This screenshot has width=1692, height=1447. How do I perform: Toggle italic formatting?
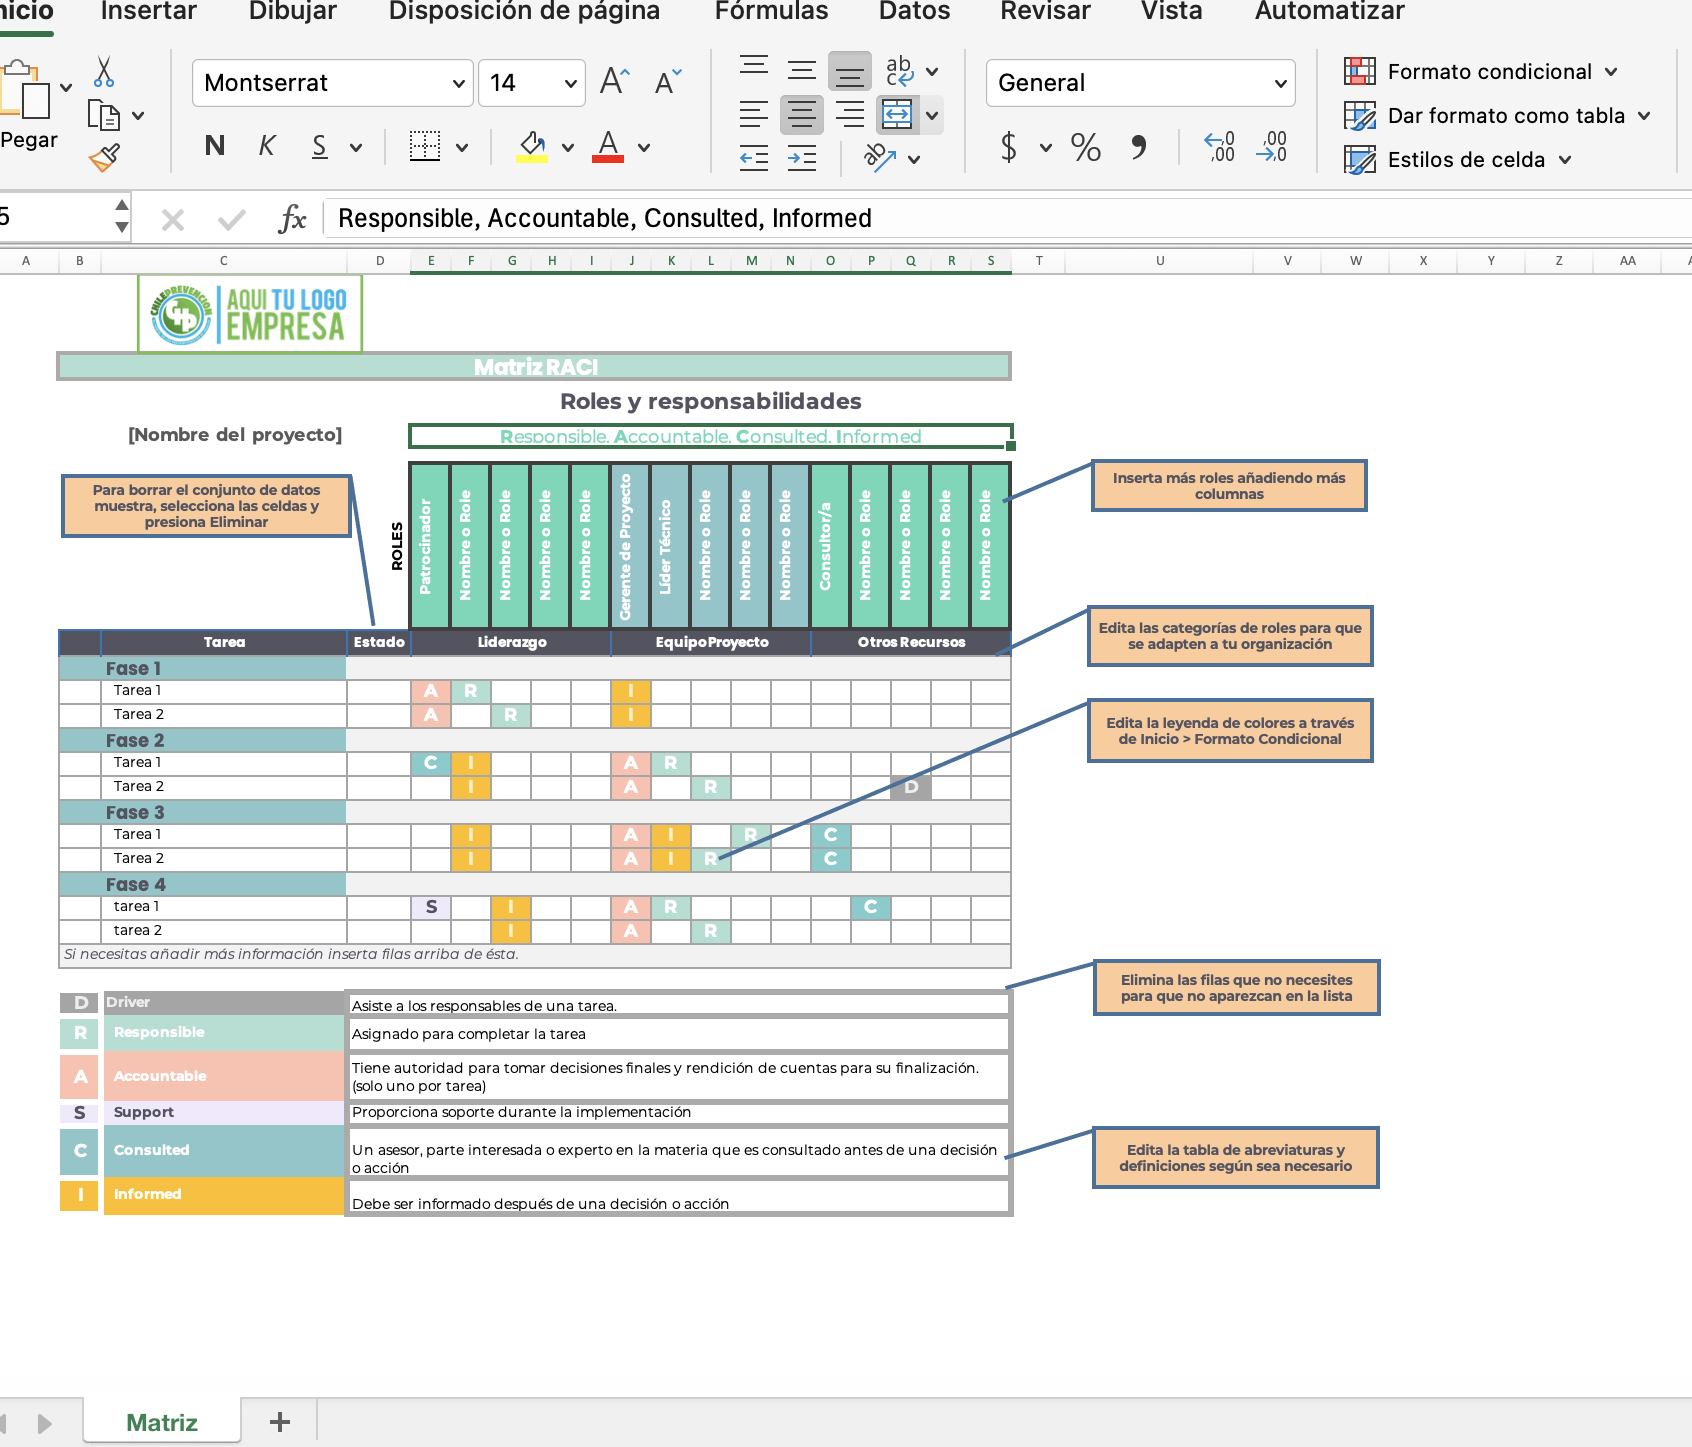(266, 146)
